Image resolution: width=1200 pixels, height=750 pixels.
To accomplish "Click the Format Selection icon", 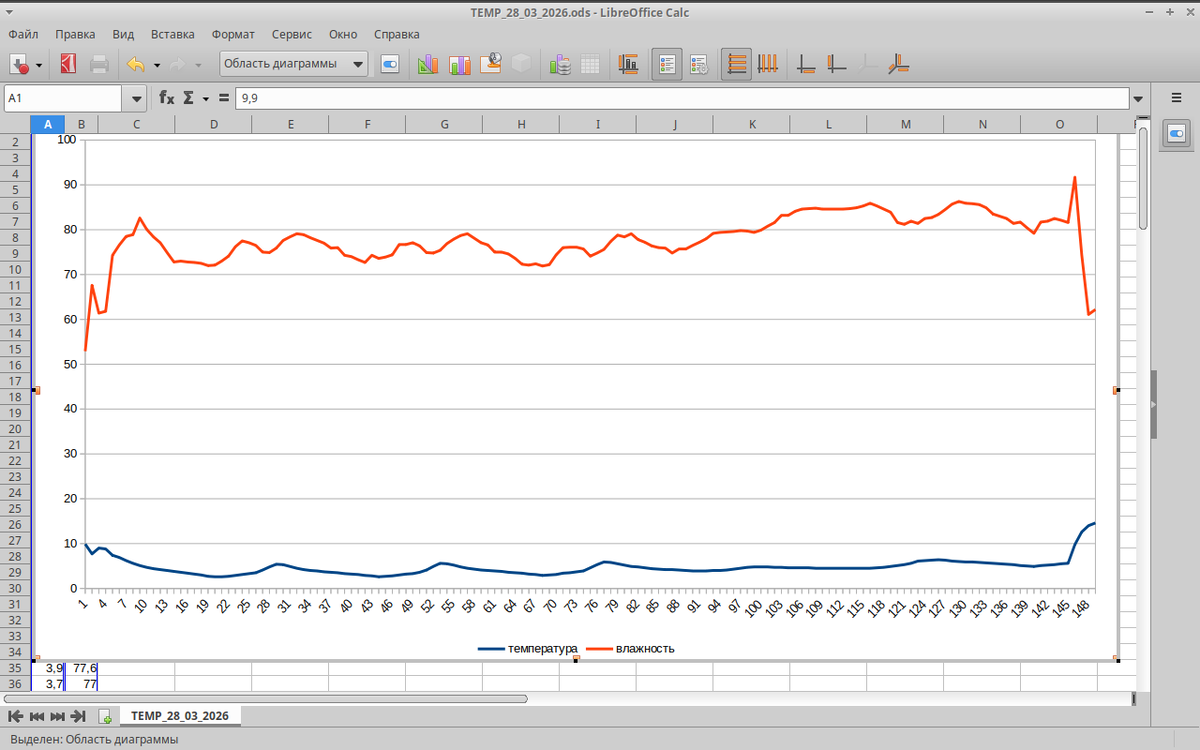I will coord(390,65).
